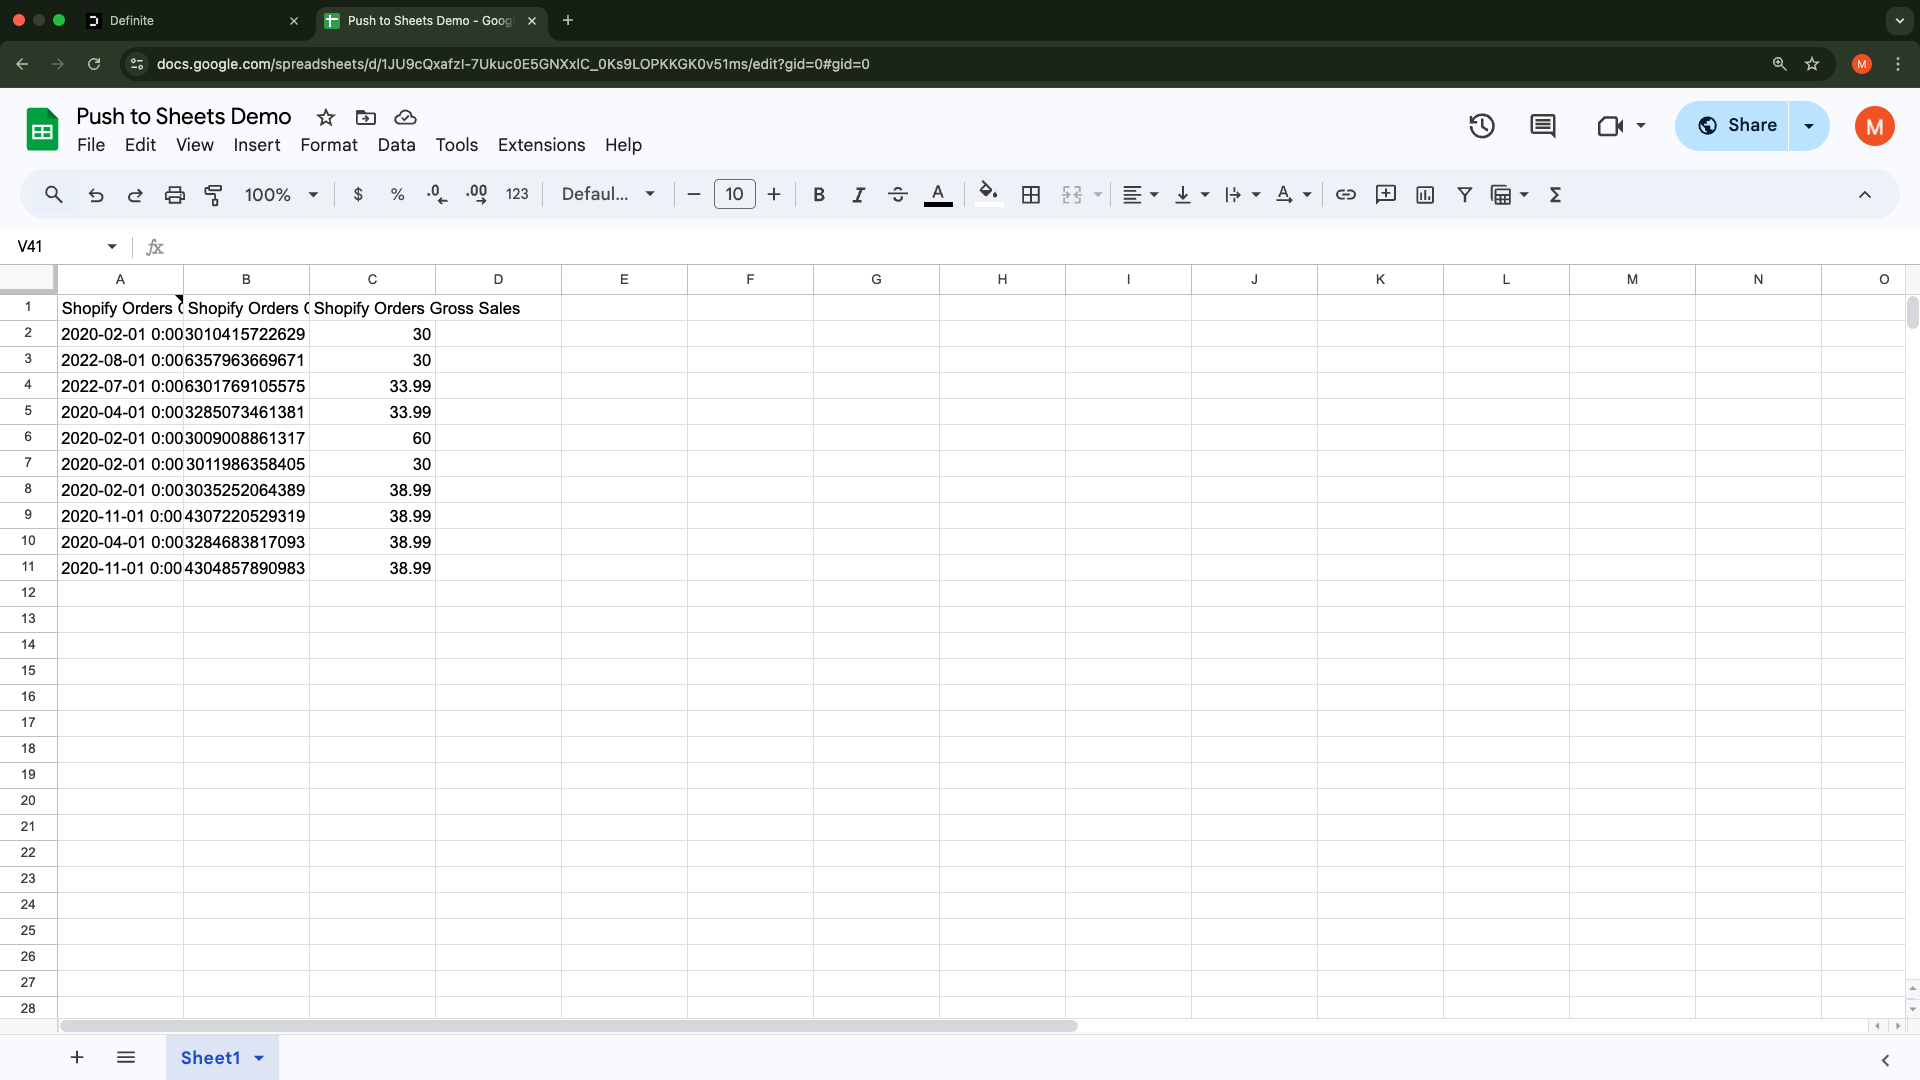Screen dimensions: 1920x1080
Task: Open the File menu
Action: [91, 145]
